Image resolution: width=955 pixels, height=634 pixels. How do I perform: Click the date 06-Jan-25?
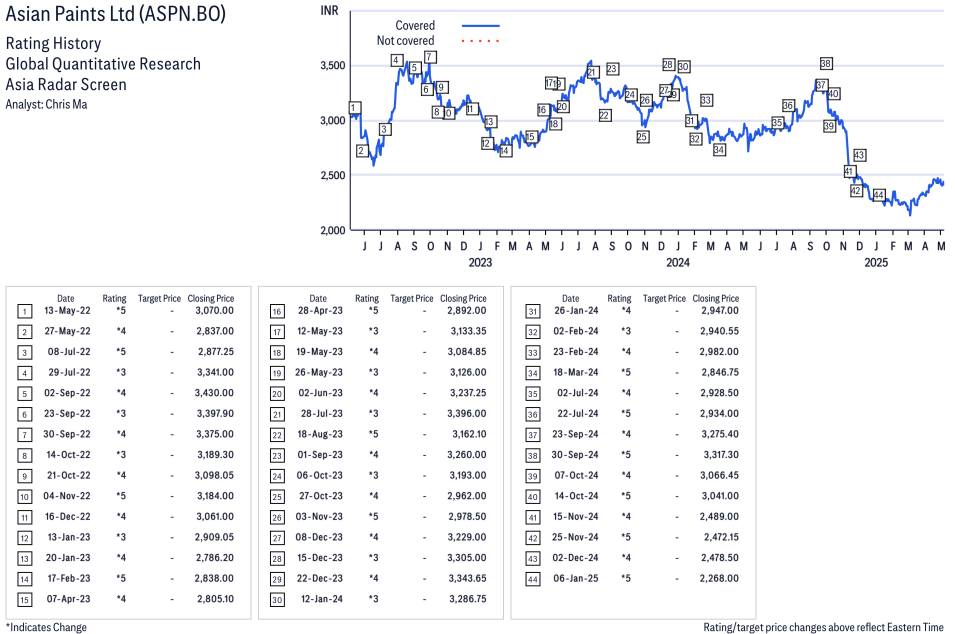tap(576, 578)
